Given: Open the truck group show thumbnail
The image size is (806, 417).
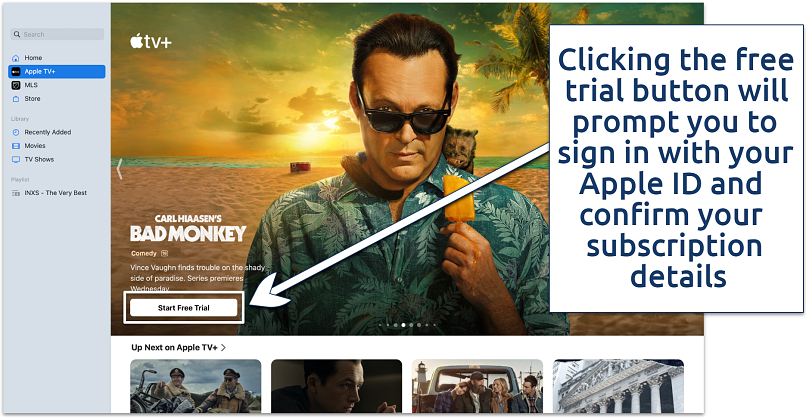Looking at the screenshot, I should click(x=477, y=386).
